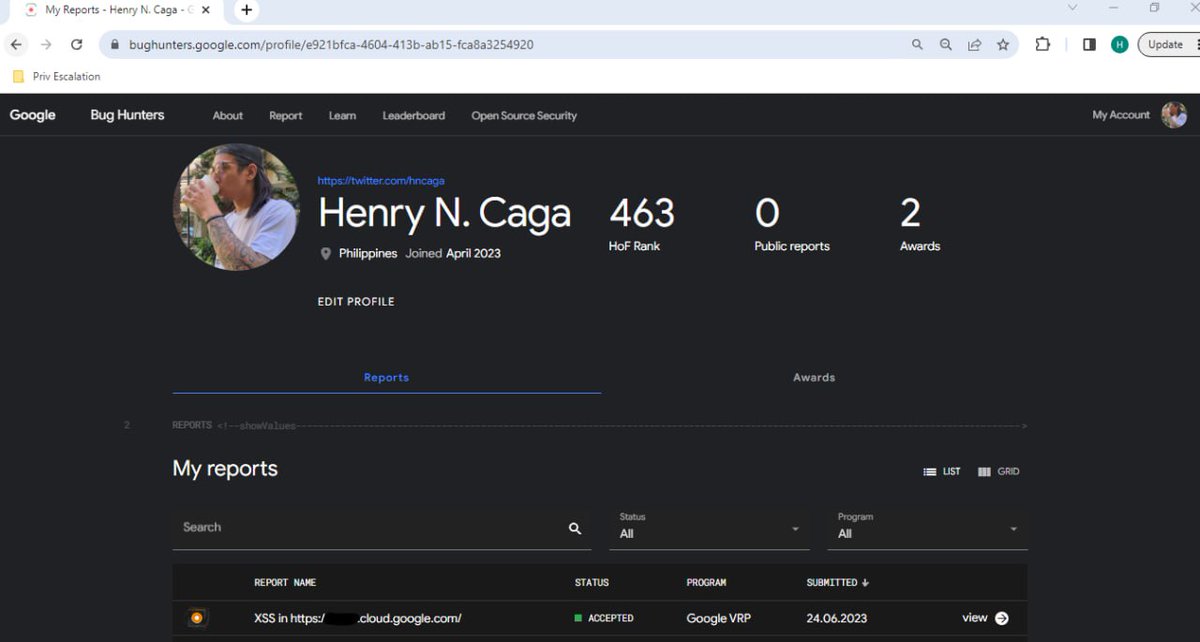Toggle the browser side panel icon
Viewport: 1200px width, 642px height.
coord(1089,45)
